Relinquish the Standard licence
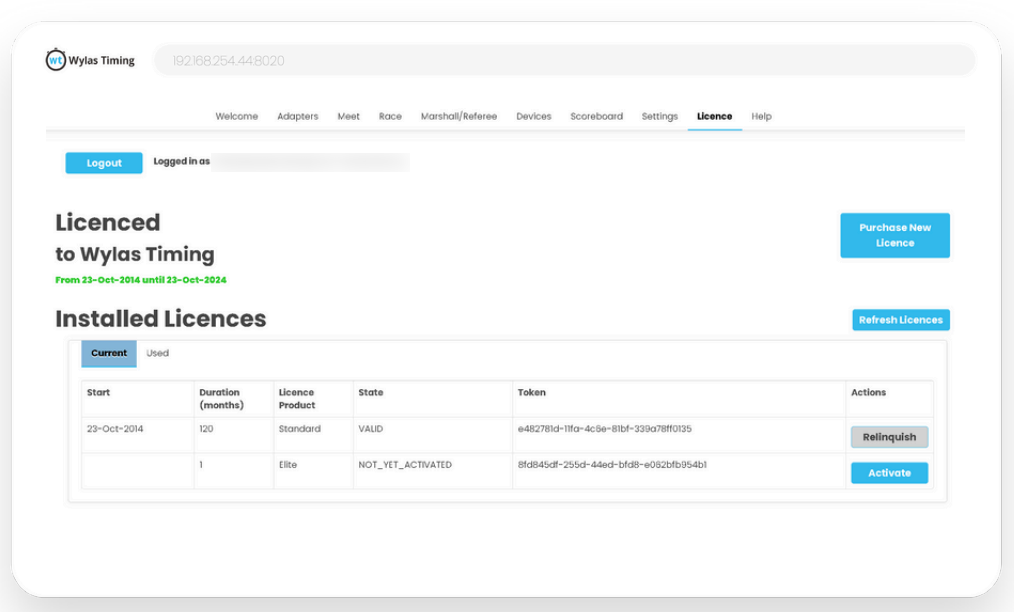The width and height of the screenshot is (1014, 612). pyautogui.click(x=888, y=436)
